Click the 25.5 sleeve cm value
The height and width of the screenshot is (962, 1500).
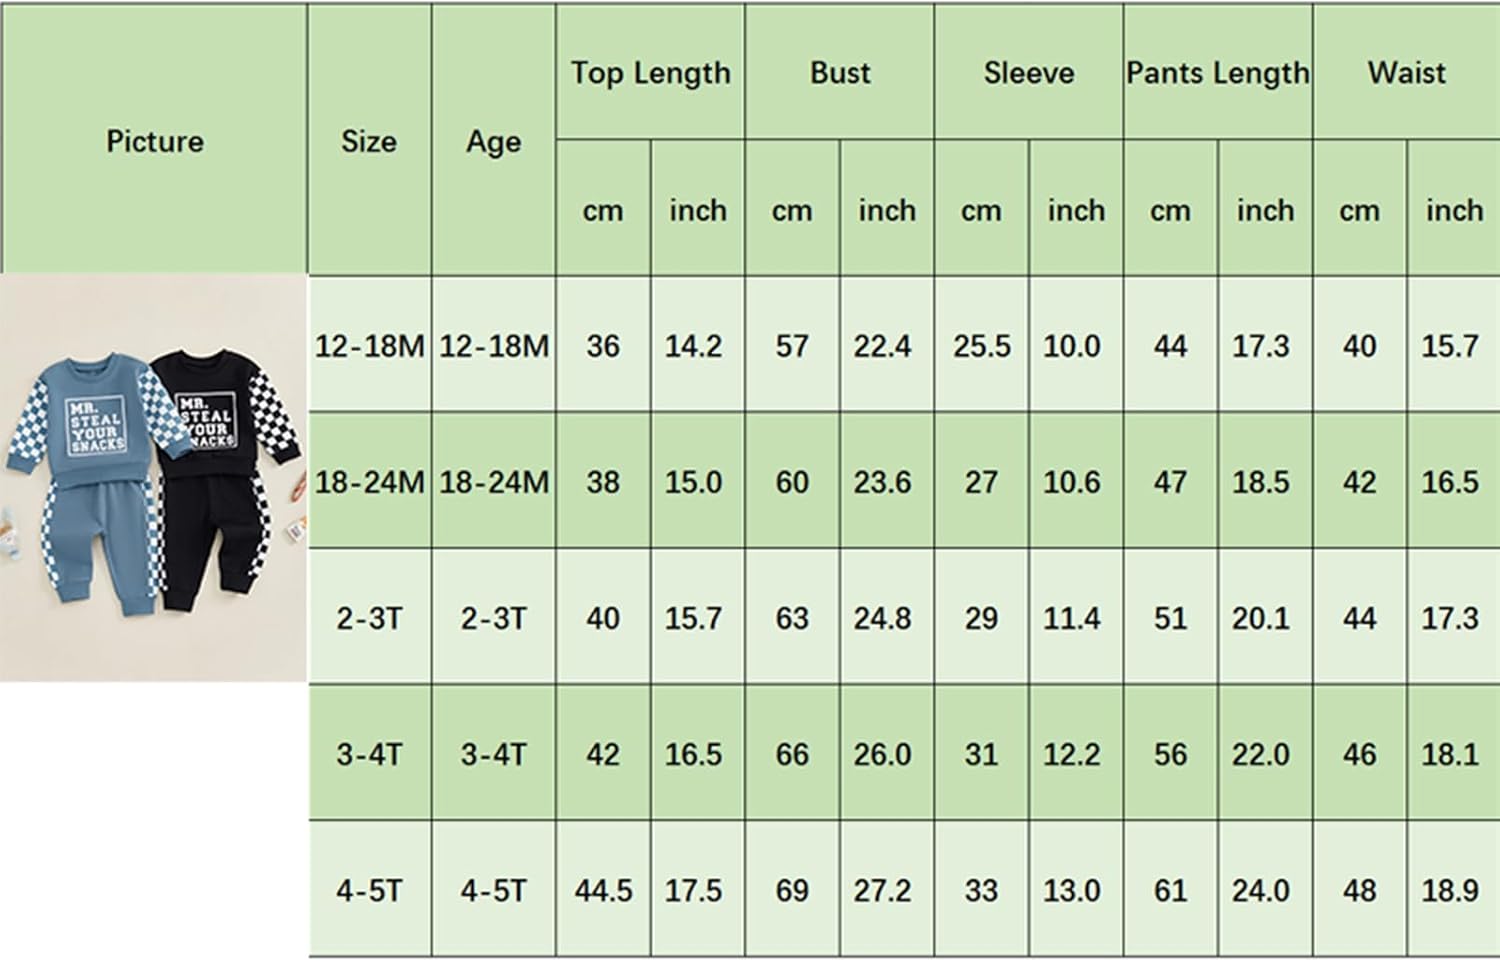(x=981, y=346)
